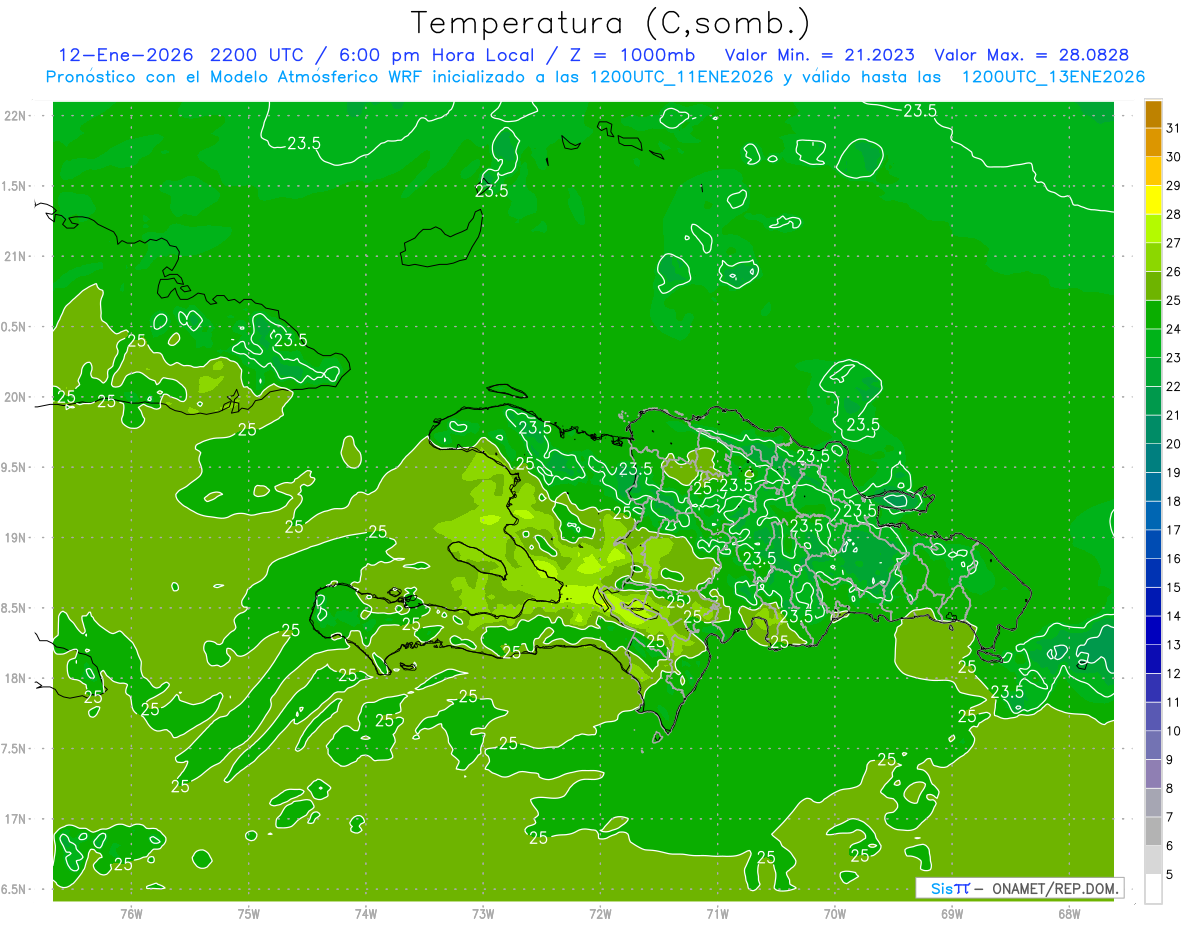Click 'Valor Max. = 28.0828' text
Image resolution: width=1200 pixels, height=927 pixels.
click(1032, 55)
